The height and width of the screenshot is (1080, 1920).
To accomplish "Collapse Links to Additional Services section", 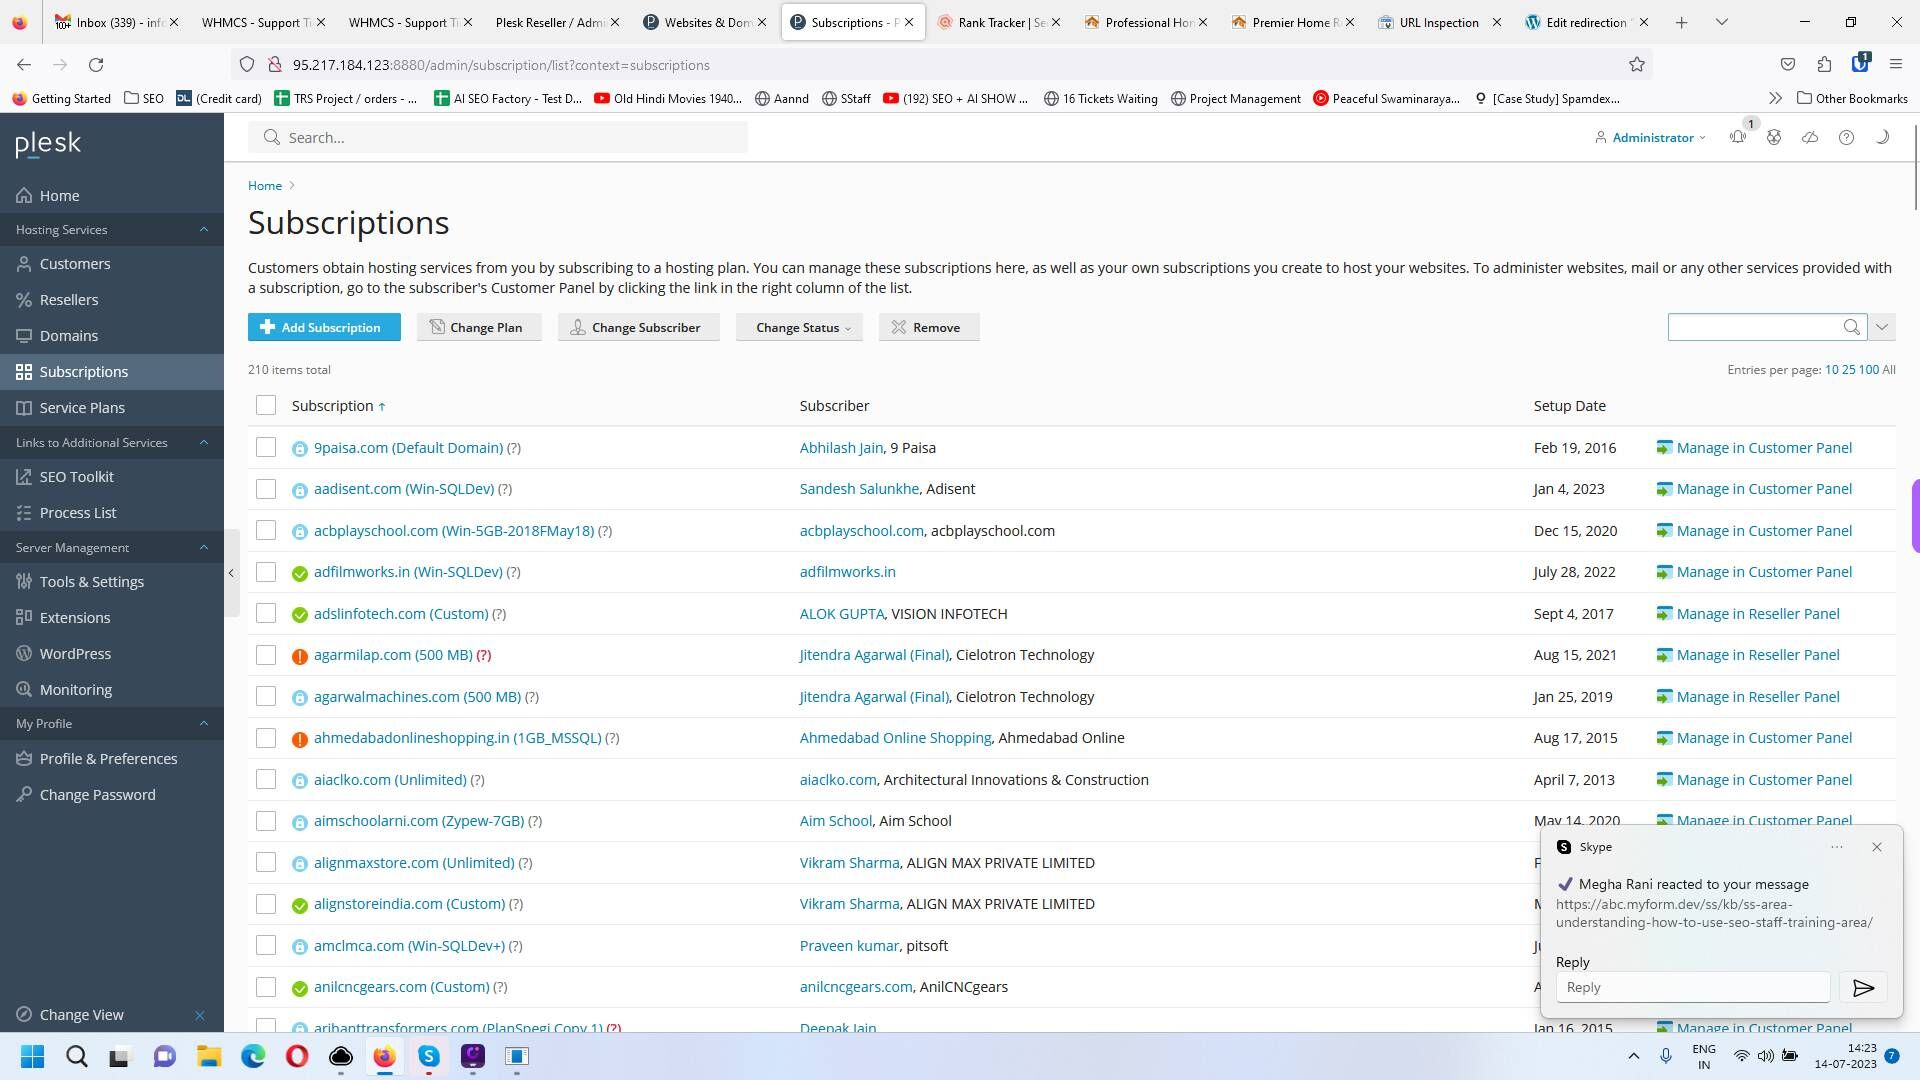I will coord(204,442).
